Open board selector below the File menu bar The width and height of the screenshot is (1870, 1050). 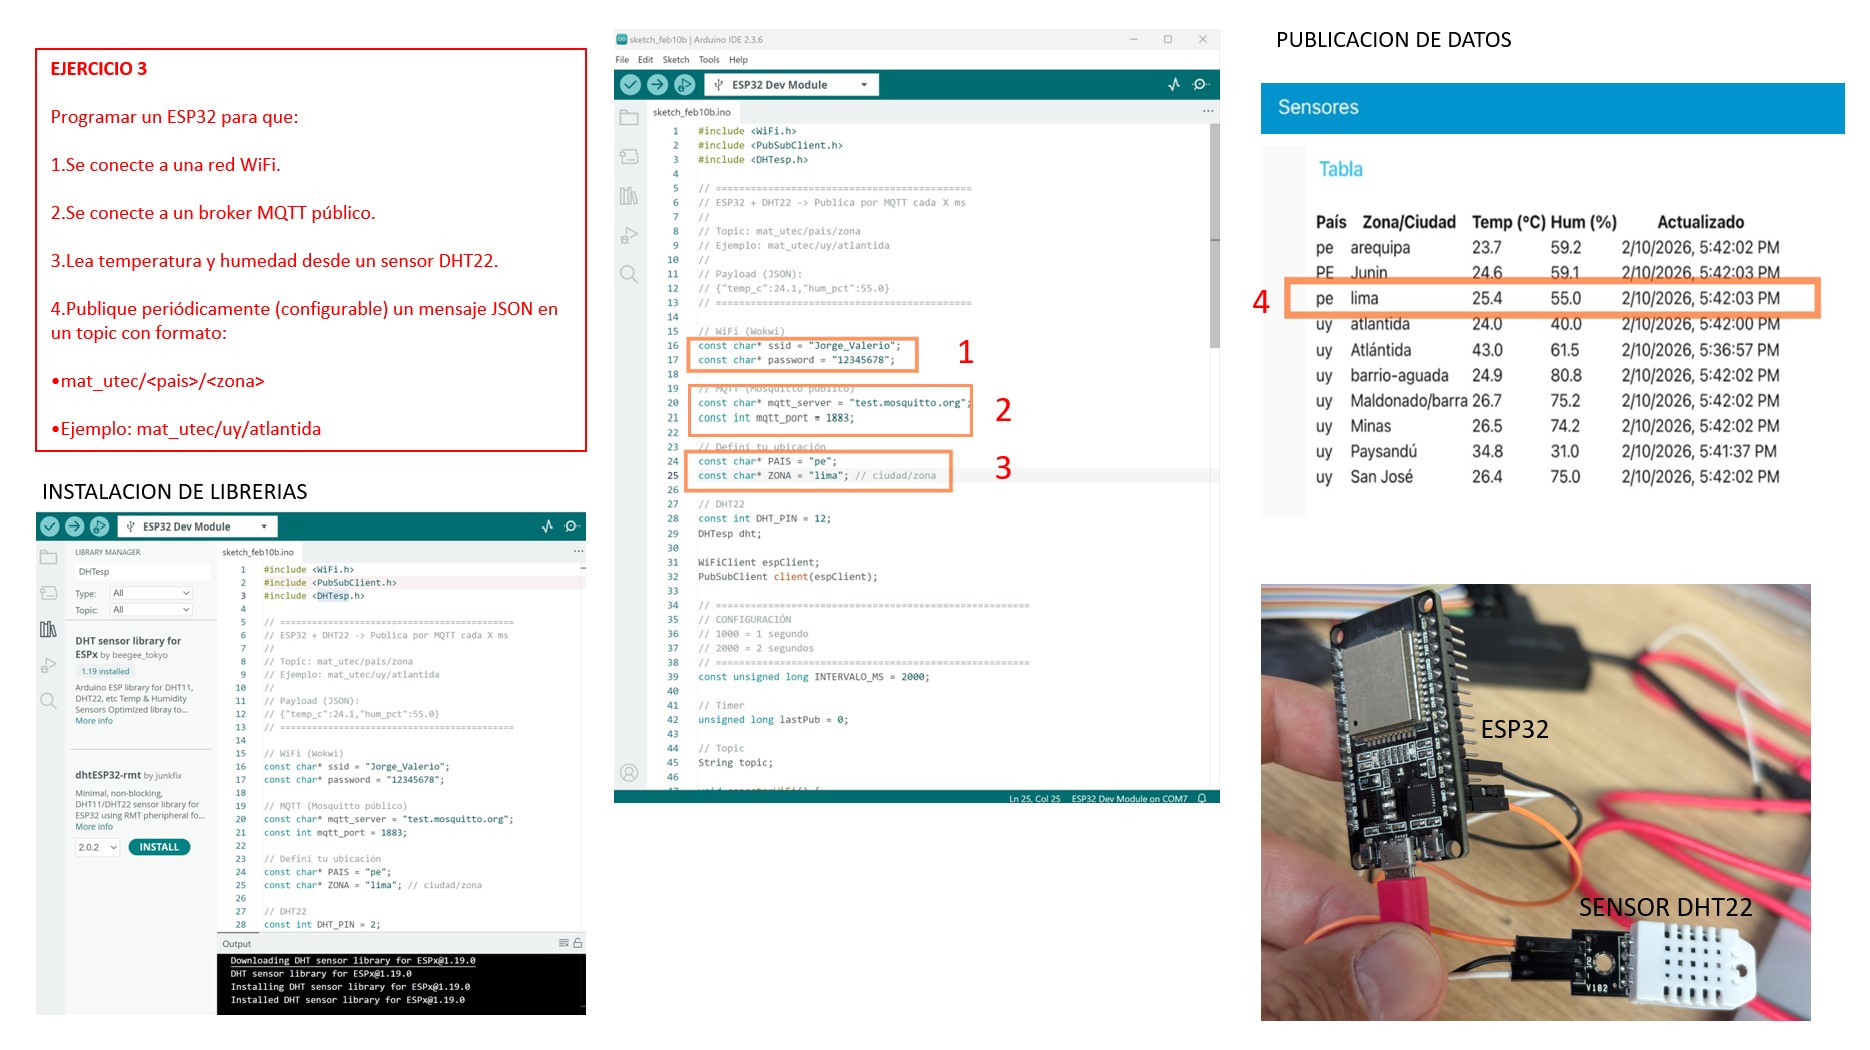pyautogui.click(x=791, y=85)
